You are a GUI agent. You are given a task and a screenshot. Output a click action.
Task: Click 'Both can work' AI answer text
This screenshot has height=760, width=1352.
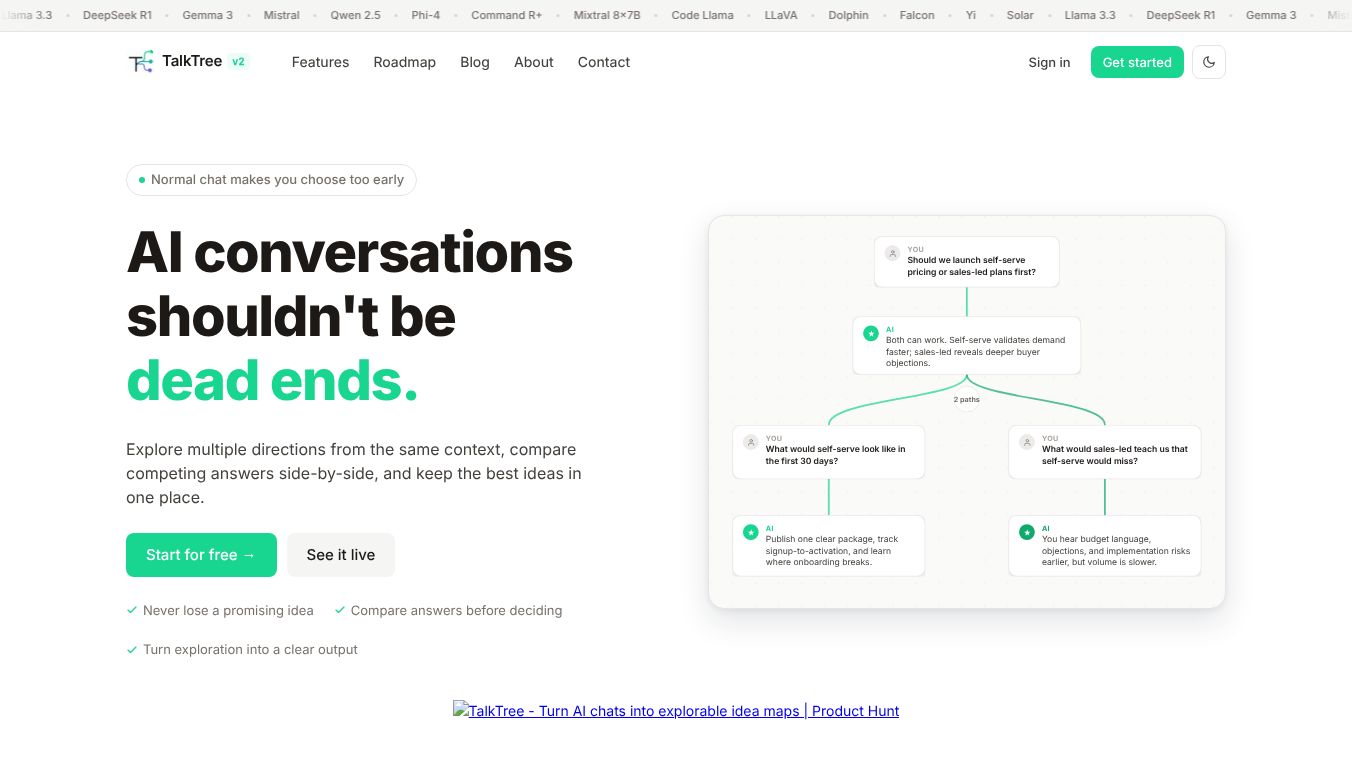click(976, 351)
